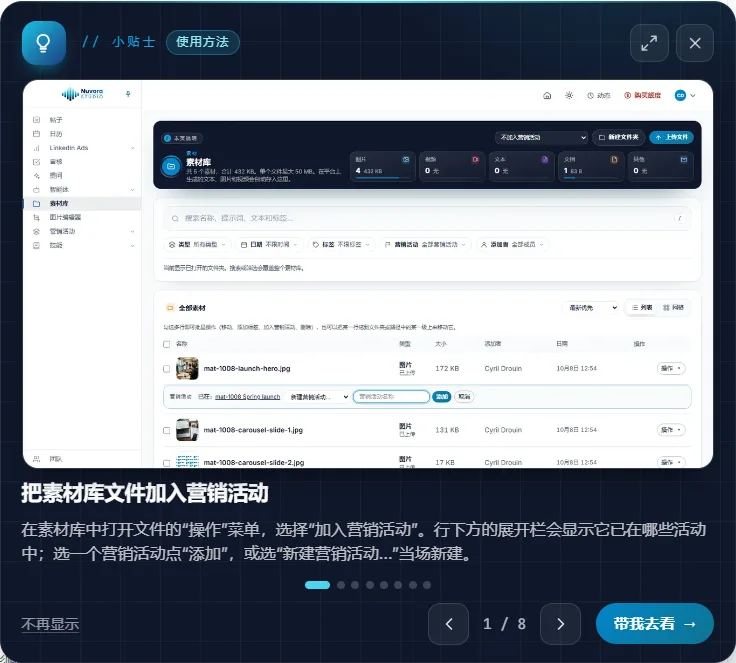Open the sort order dropdown near 列表

click(591, 308)
